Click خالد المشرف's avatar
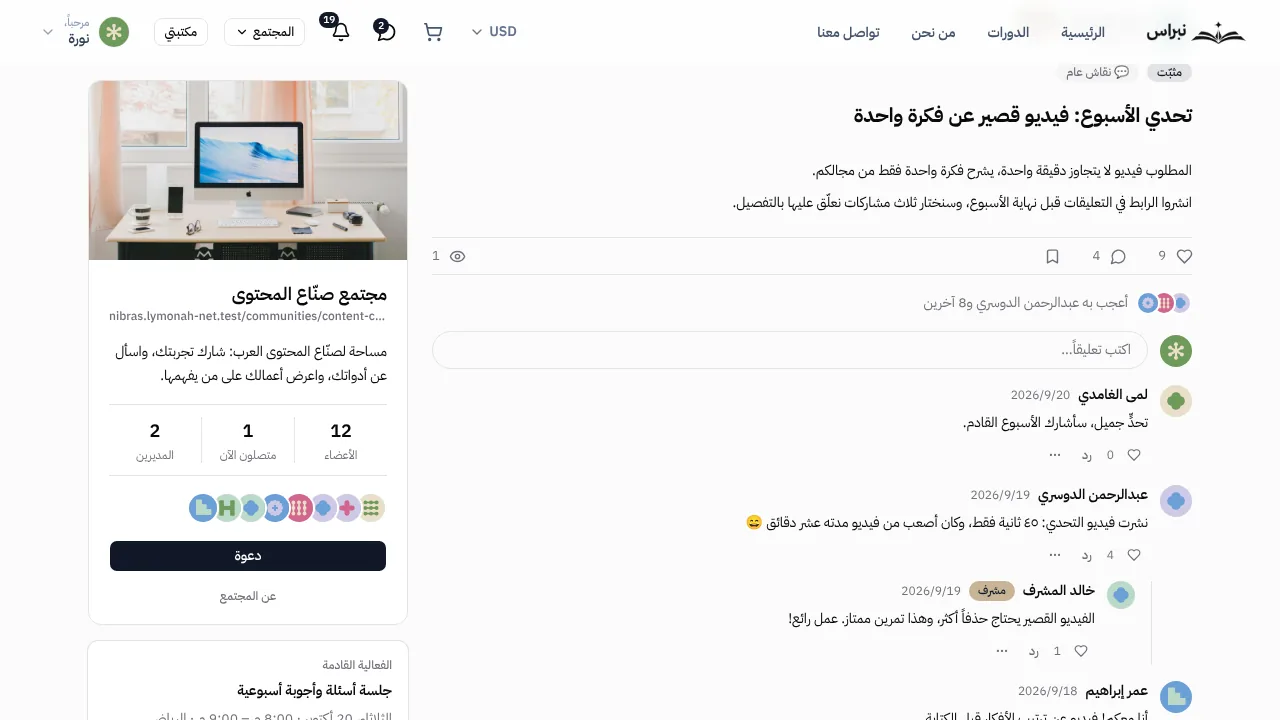Image resolution: width=1280 pixels, height=720 pixels. coord(1121,595)
